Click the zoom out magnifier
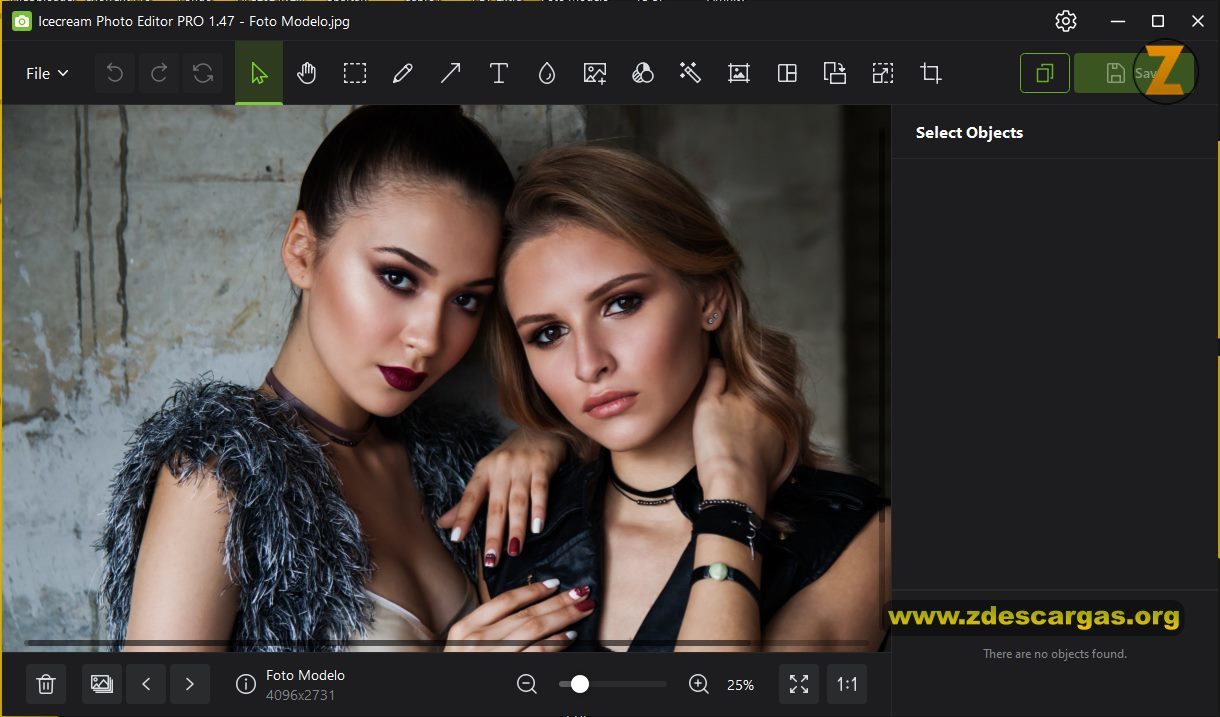The width and height of the screenshot is (1220, 717). 527,684
